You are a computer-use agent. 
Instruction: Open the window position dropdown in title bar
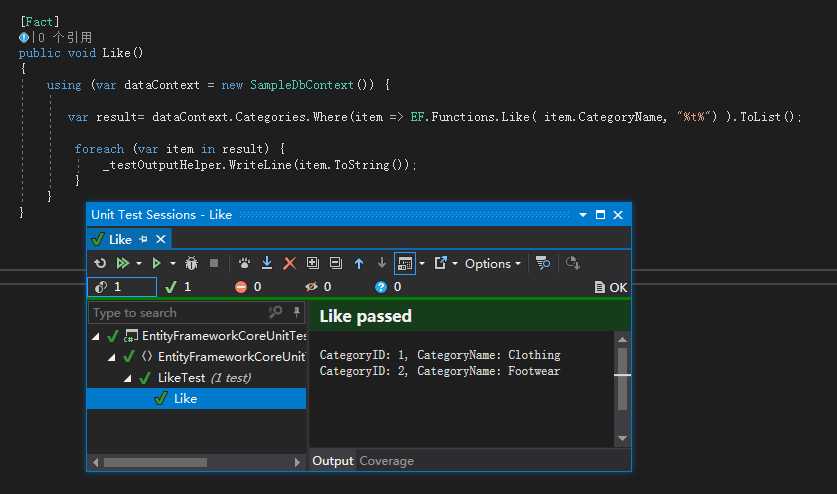pos(583,215)
